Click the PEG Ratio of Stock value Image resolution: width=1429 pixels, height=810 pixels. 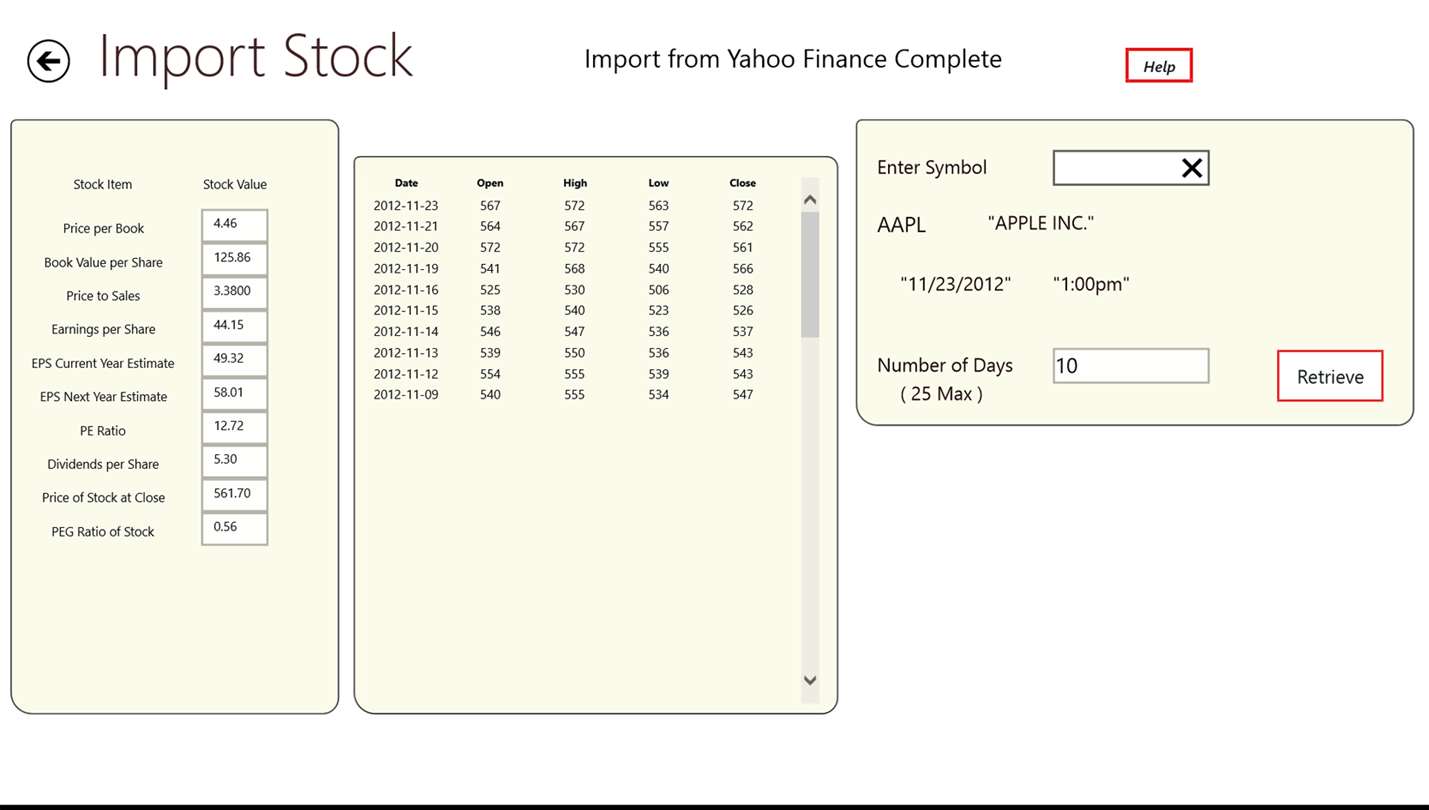click(235, 528)
